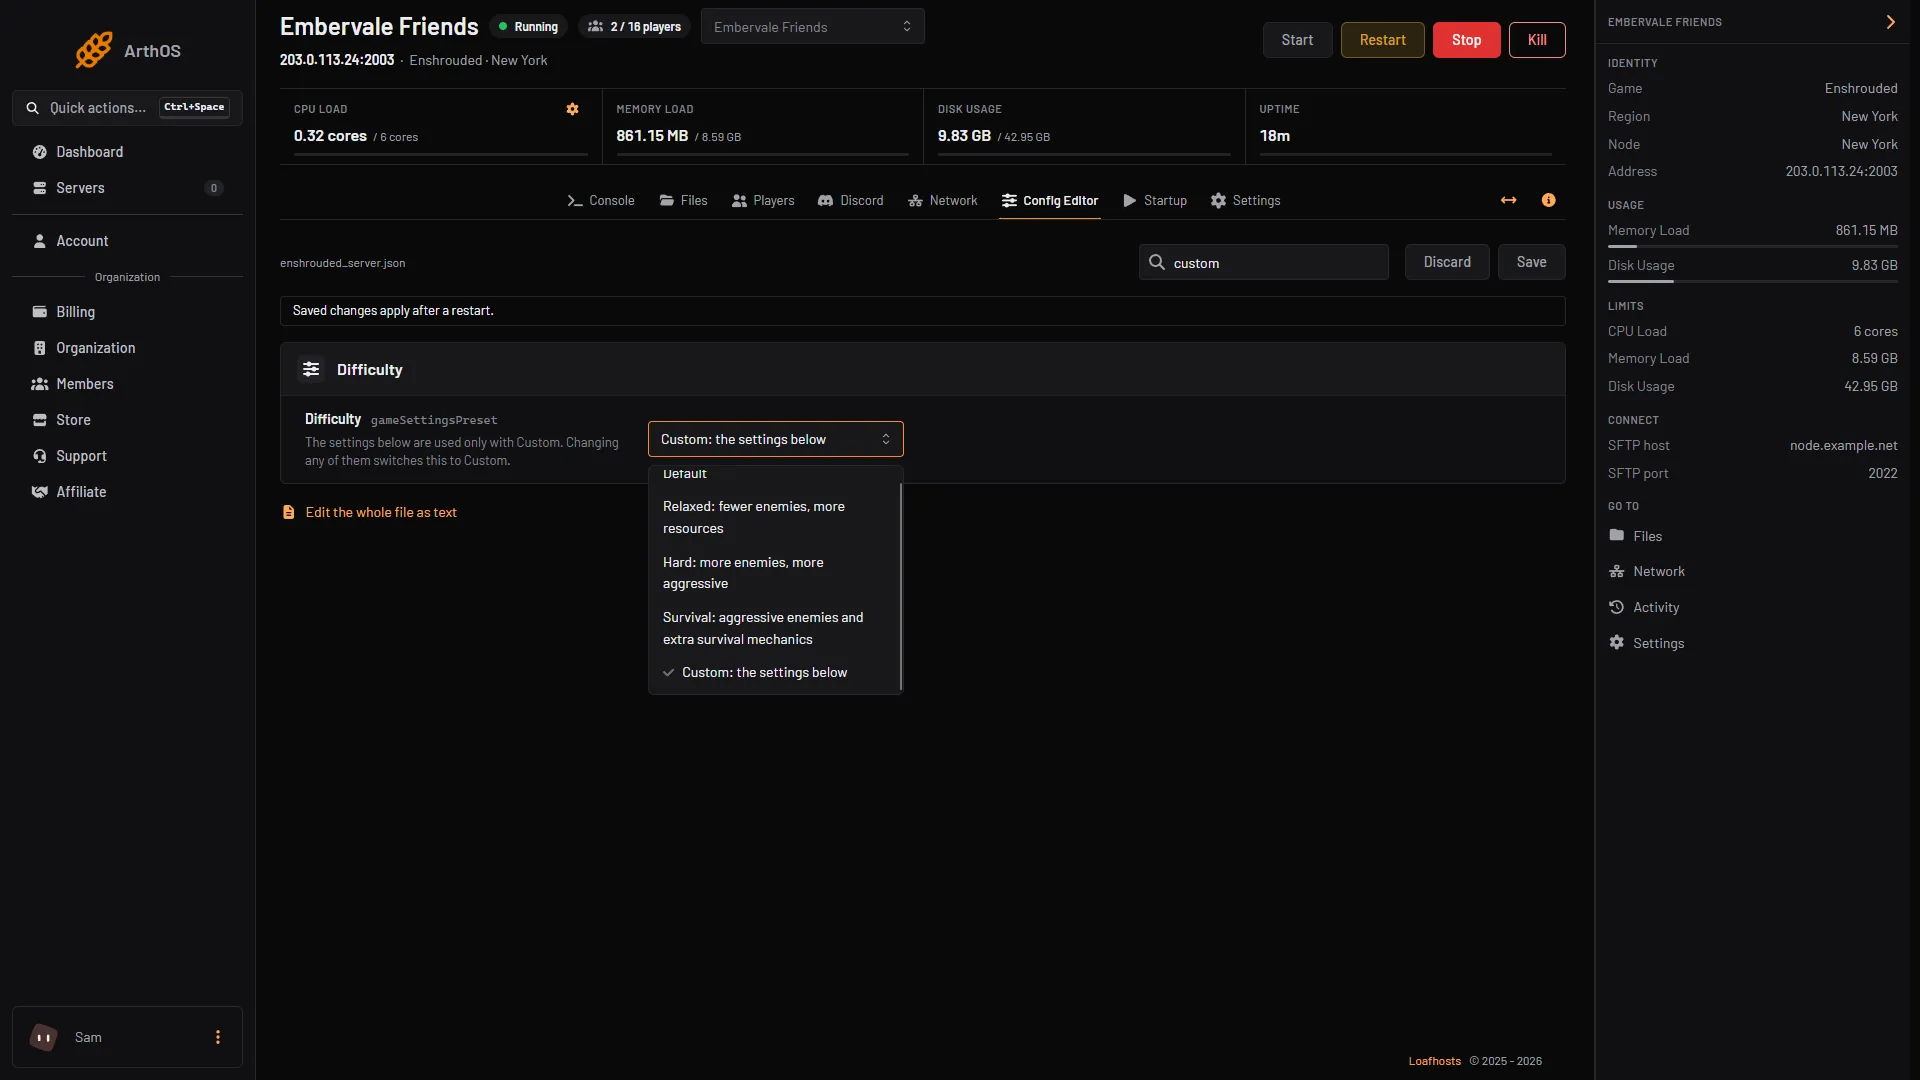Viewport: 1920px width, 1080px height.
Task: Open the CPU Load gear settings icon
Action: click(x=572, y=109)
